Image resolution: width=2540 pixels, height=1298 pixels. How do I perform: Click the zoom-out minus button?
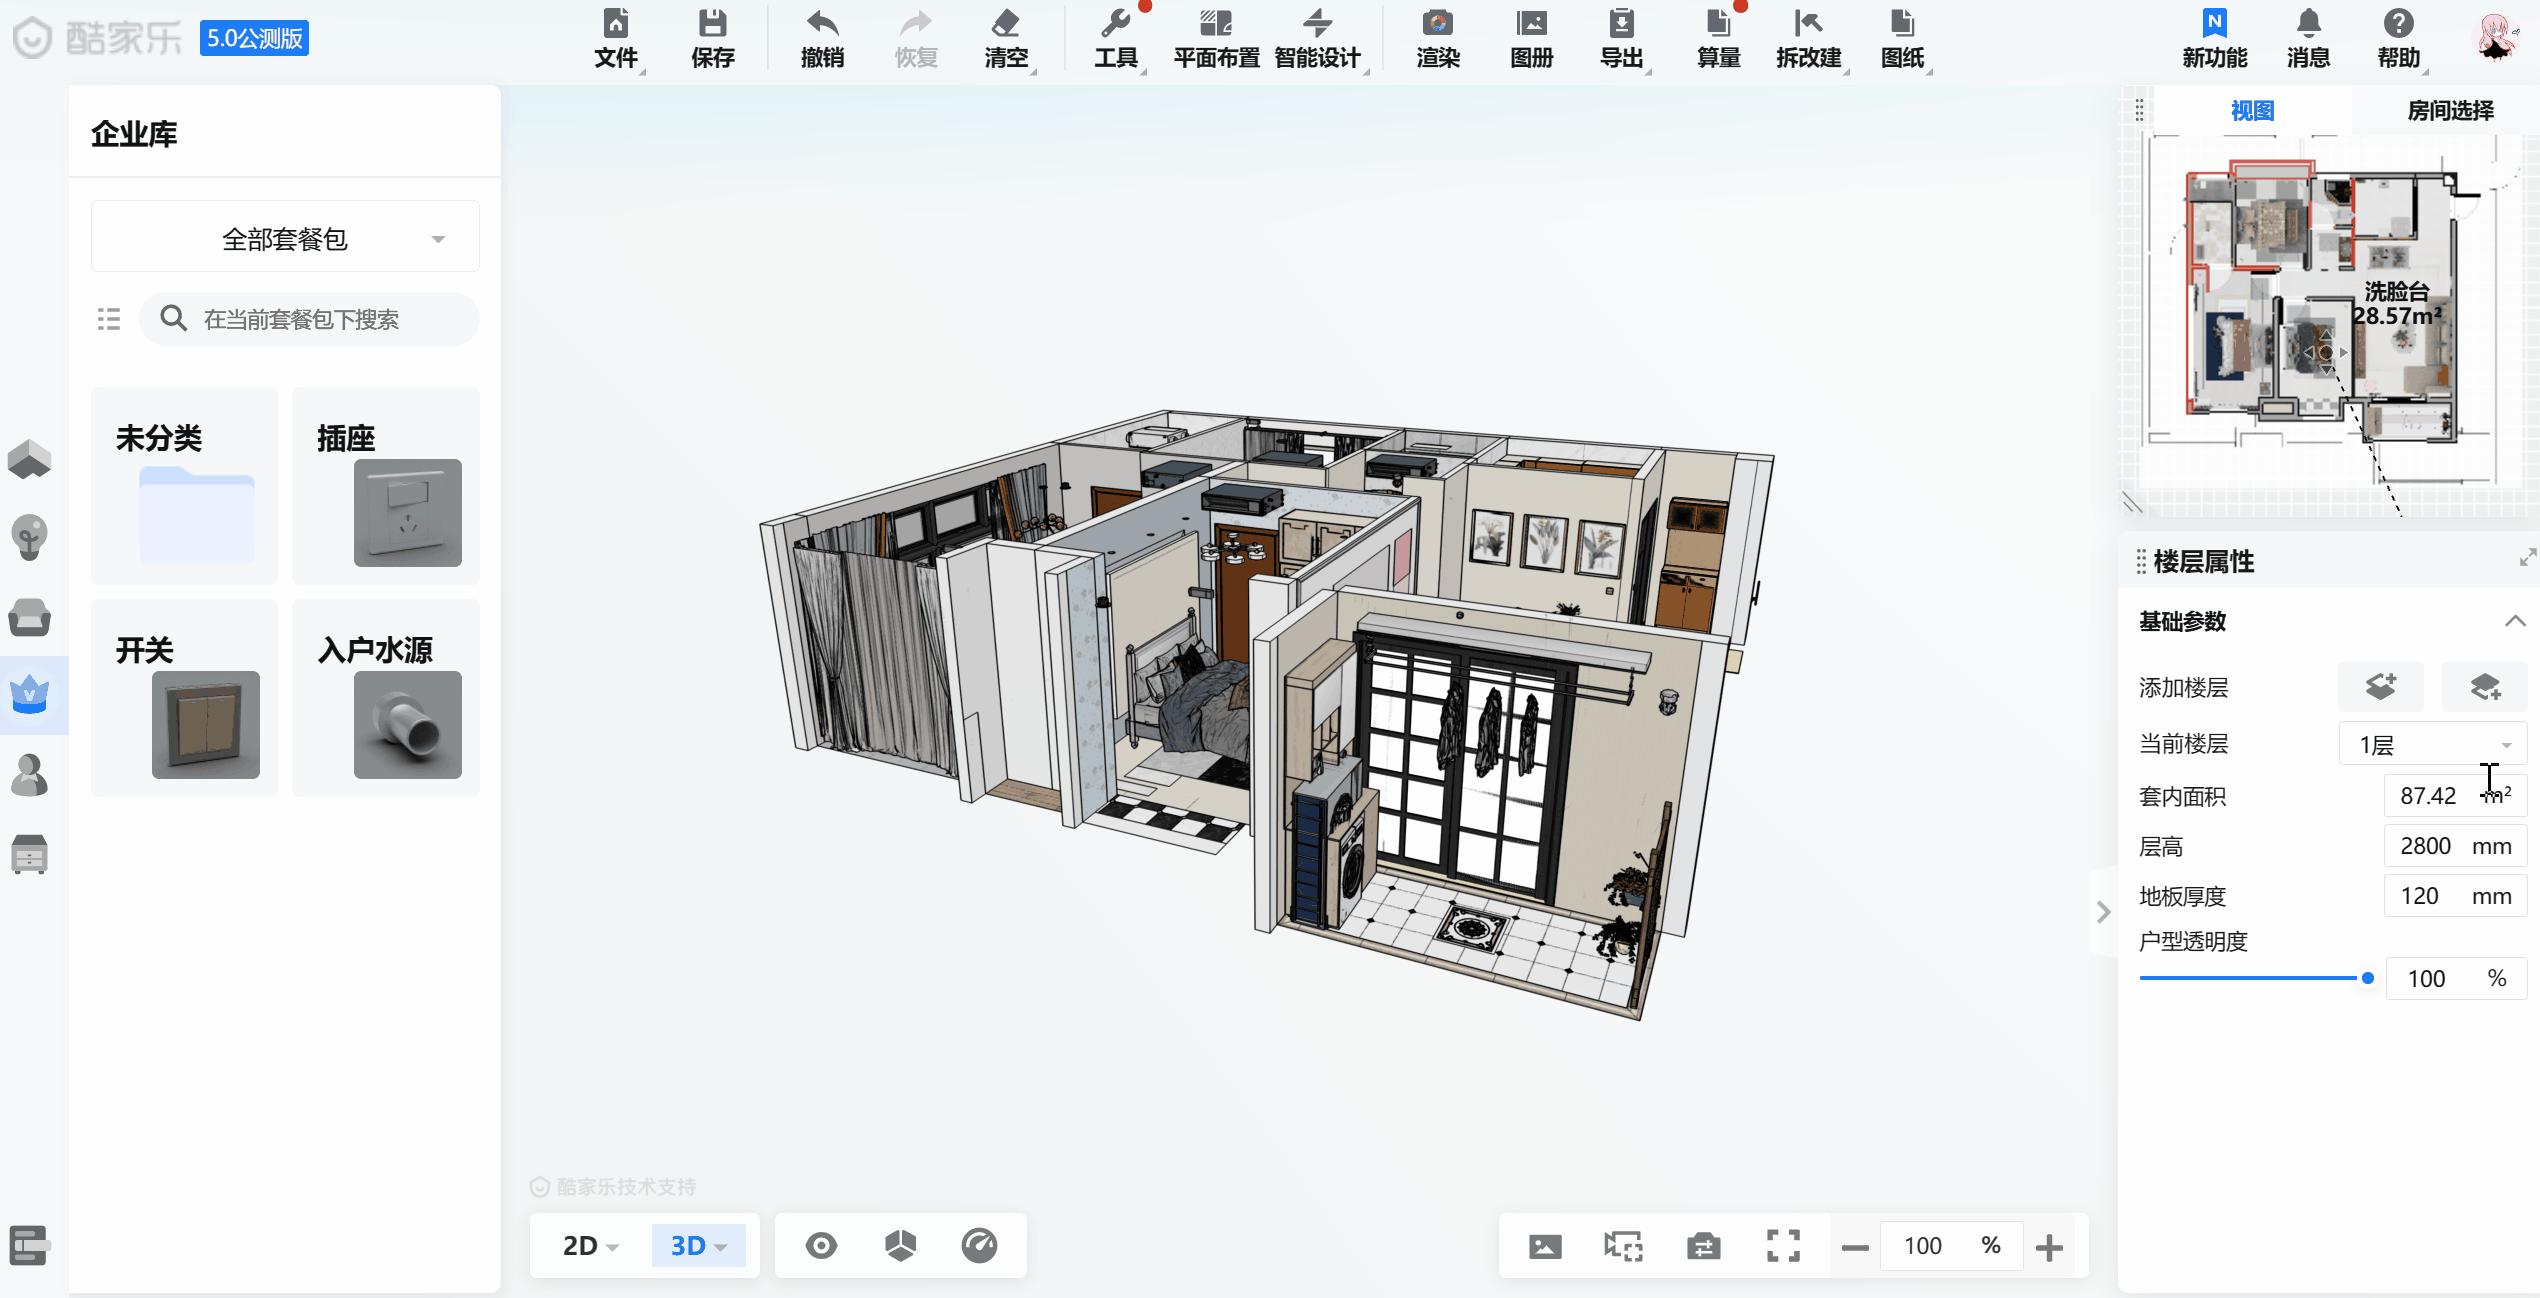point(1855,1247)
